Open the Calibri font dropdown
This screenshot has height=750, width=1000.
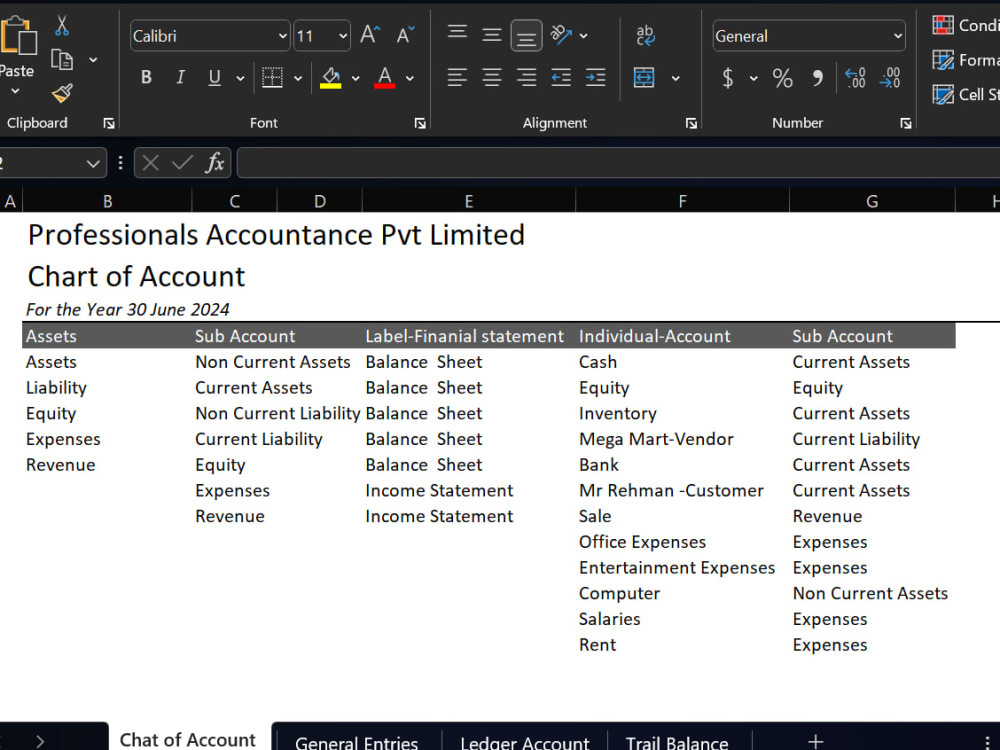(x=283, y=36)
